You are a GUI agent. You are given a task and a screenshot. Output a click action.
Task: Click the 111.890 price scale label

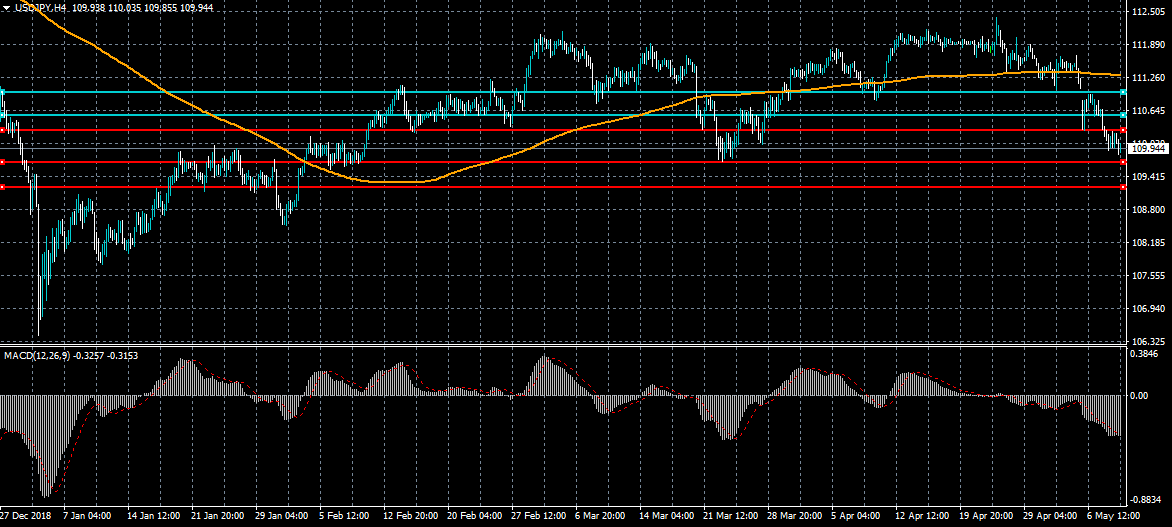coord(1150,45)
